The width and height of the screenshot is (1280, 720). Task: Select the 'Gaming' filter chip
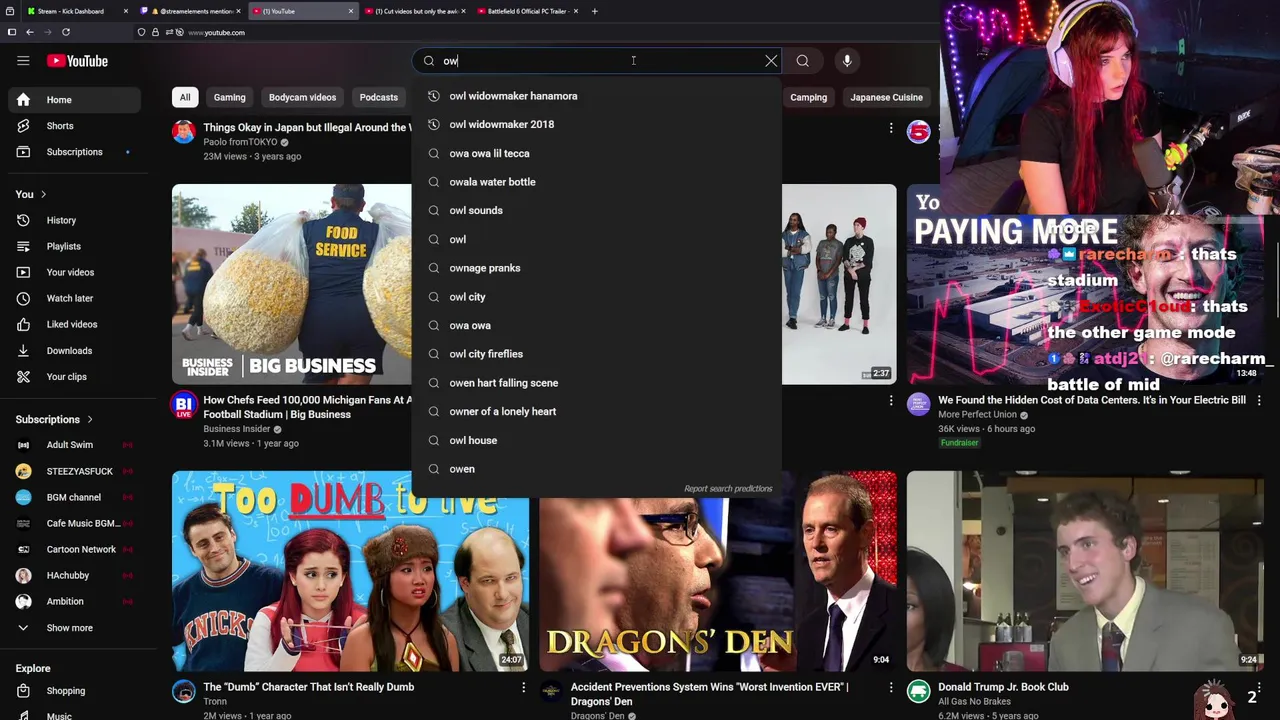tap(229, 97)
